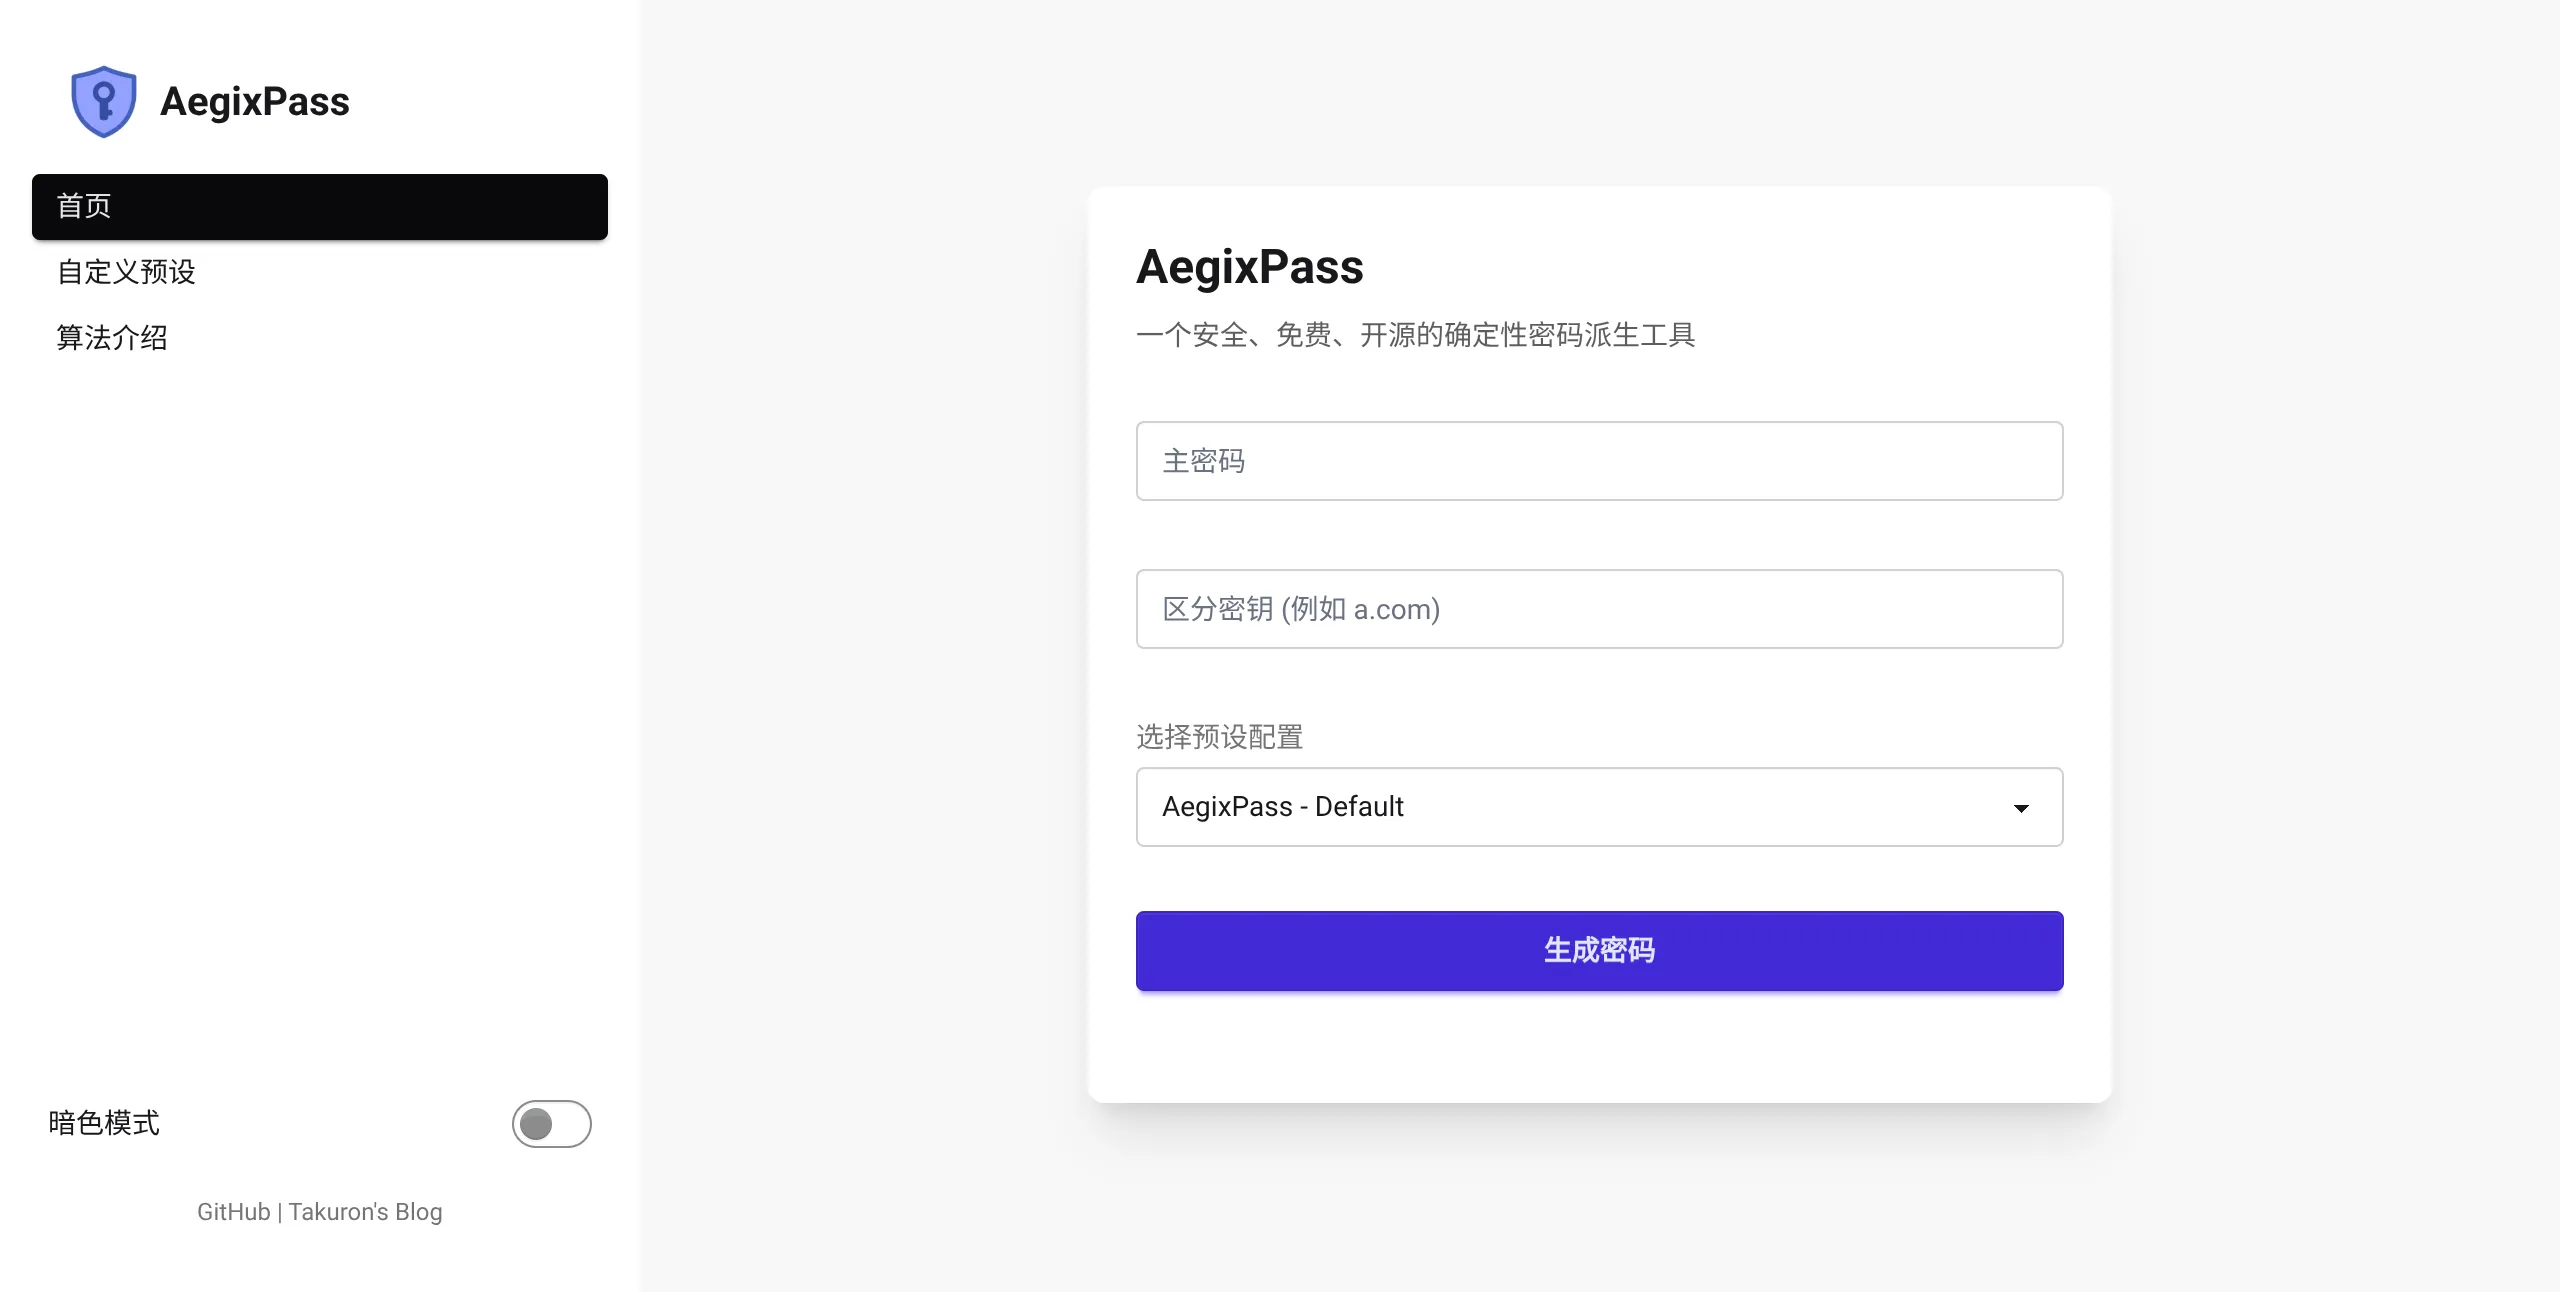Screen dimensions: 2560x1292
Task: Click the 暗色模式 label text
Action: [x=104, y=1123]
